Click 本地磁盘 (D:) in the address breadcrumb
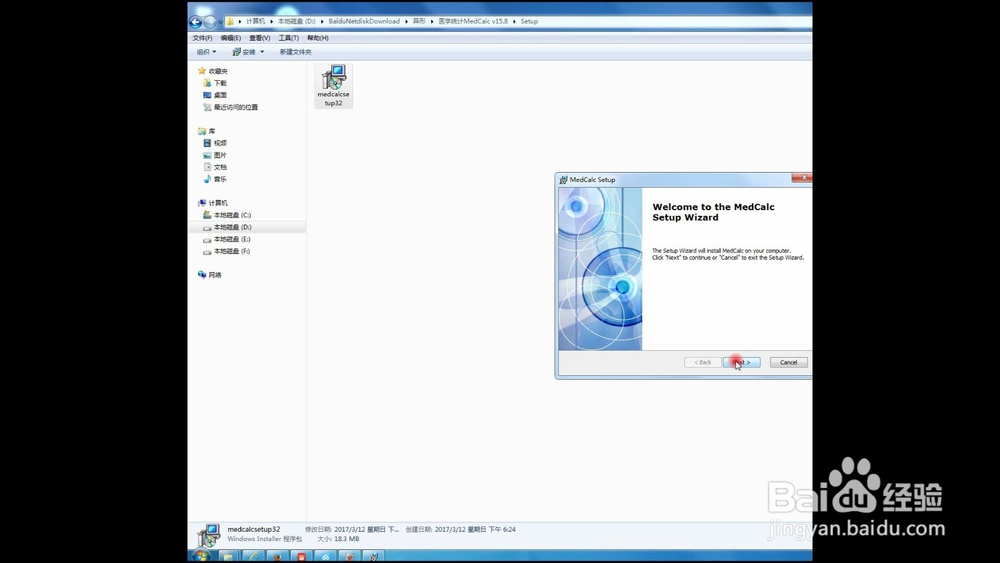The image size is (1000, 563). (x=297, y=22)
